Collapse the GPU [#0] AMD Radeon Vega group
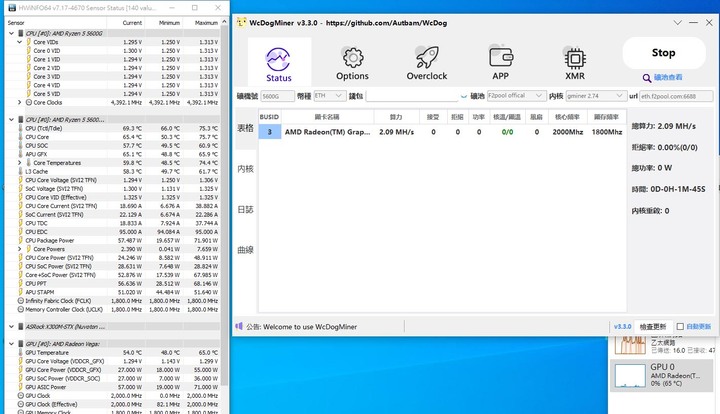The height and width of the screenshot is (414, 720). 11,343
